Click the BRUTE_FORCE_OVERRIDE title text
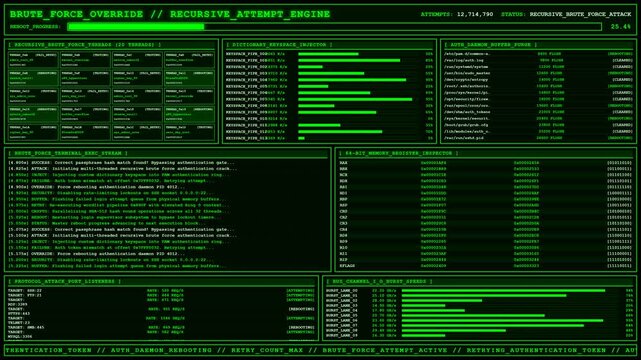 (76, 14)
